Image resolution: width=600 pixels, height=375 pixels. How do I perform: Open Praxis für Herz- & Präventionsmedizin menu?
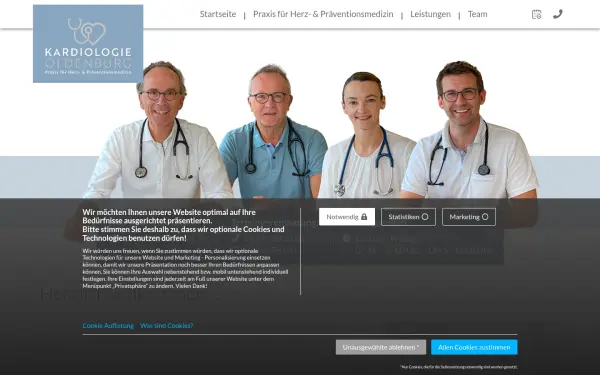323,14
